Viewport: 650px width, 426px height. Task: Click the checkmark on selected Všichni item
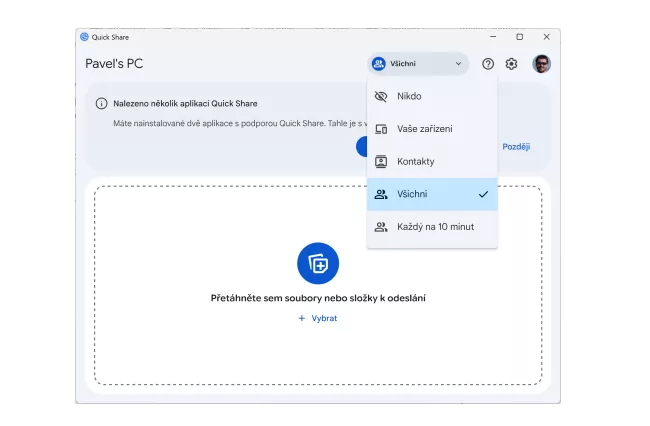[x=483, y=194]
